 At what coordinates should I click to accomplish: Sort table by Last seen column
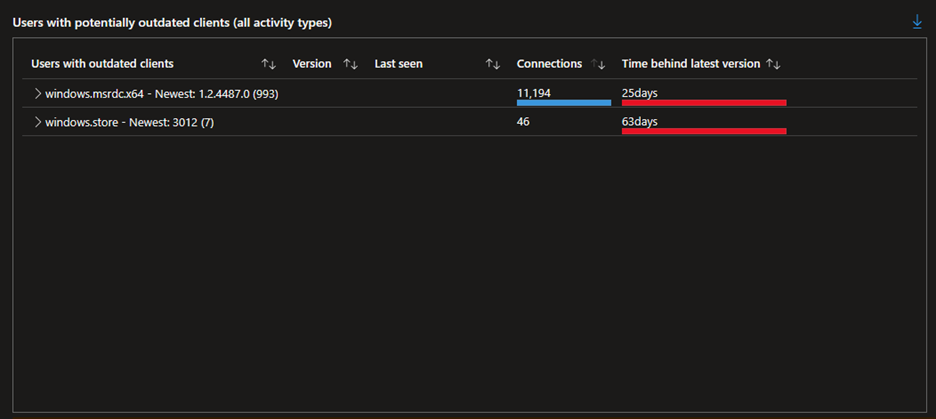click(x=492, y=64)
